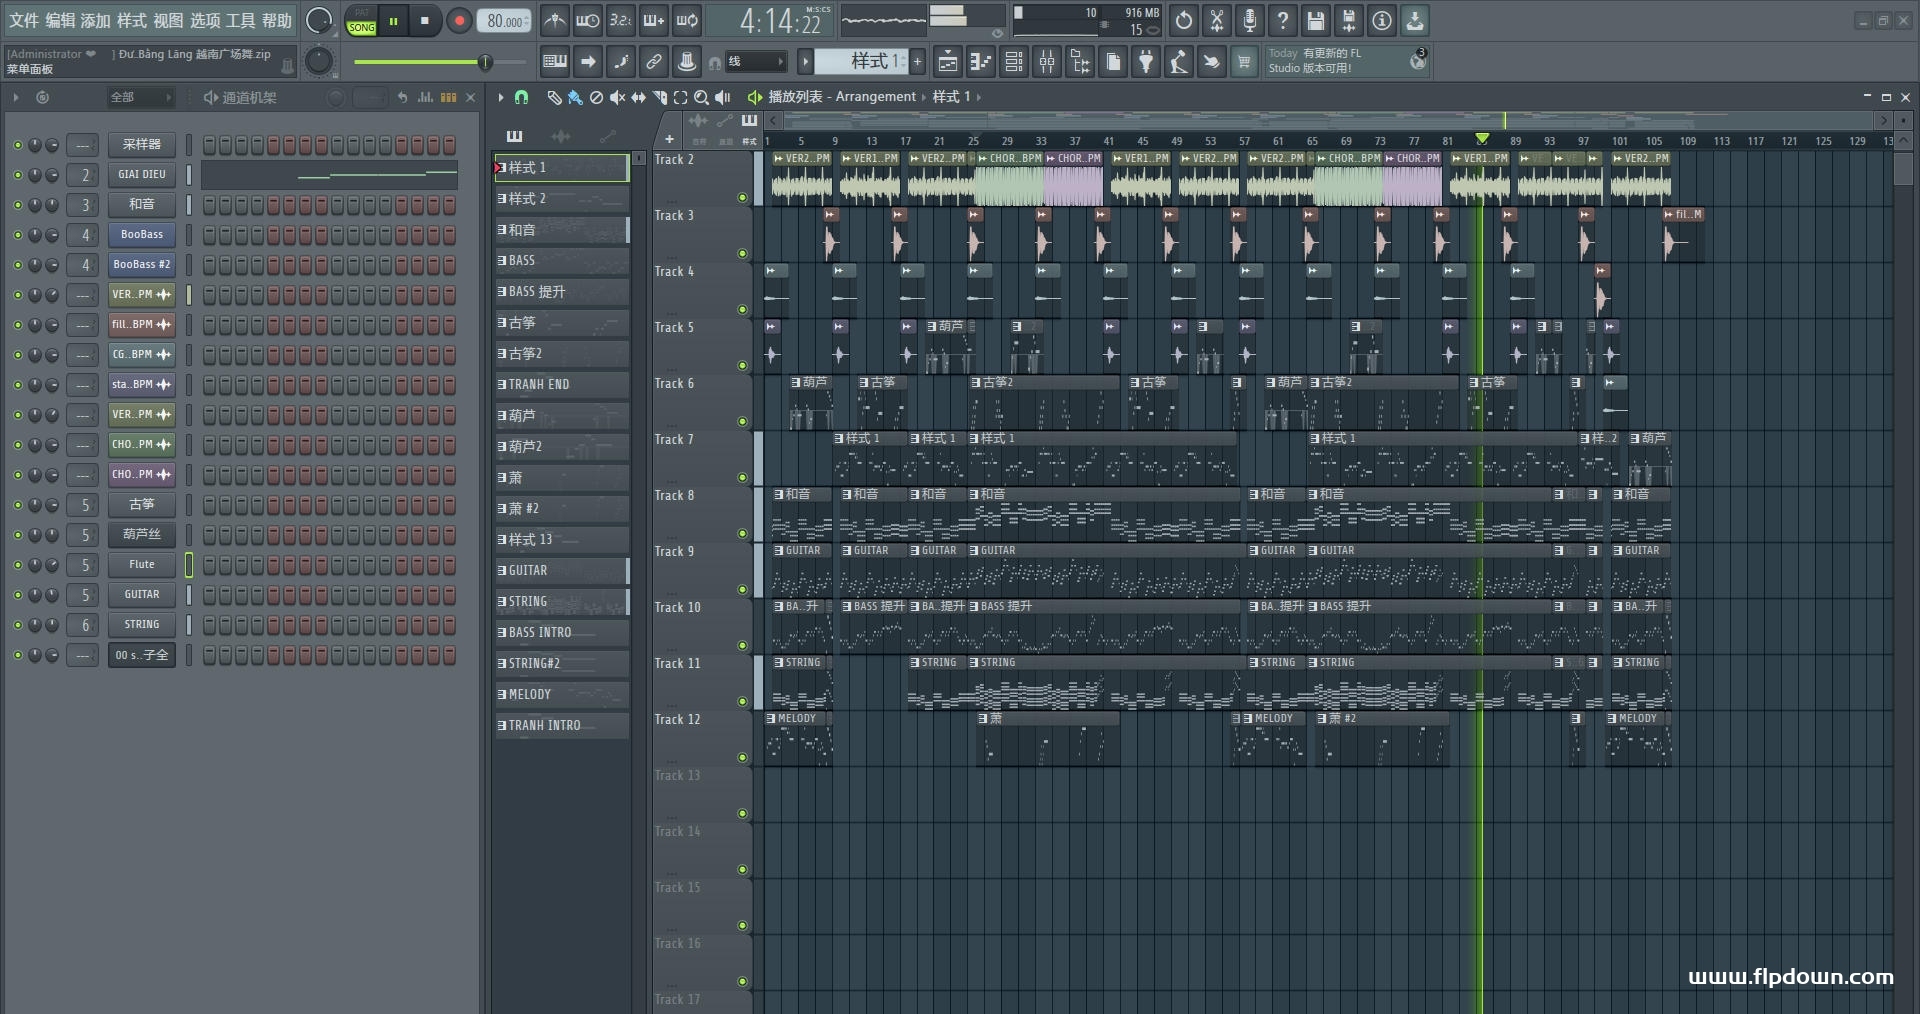This screenshot has height=1014, width=1920.
Task: Click the tempo field showing 80.000
Action: (505, 21)
